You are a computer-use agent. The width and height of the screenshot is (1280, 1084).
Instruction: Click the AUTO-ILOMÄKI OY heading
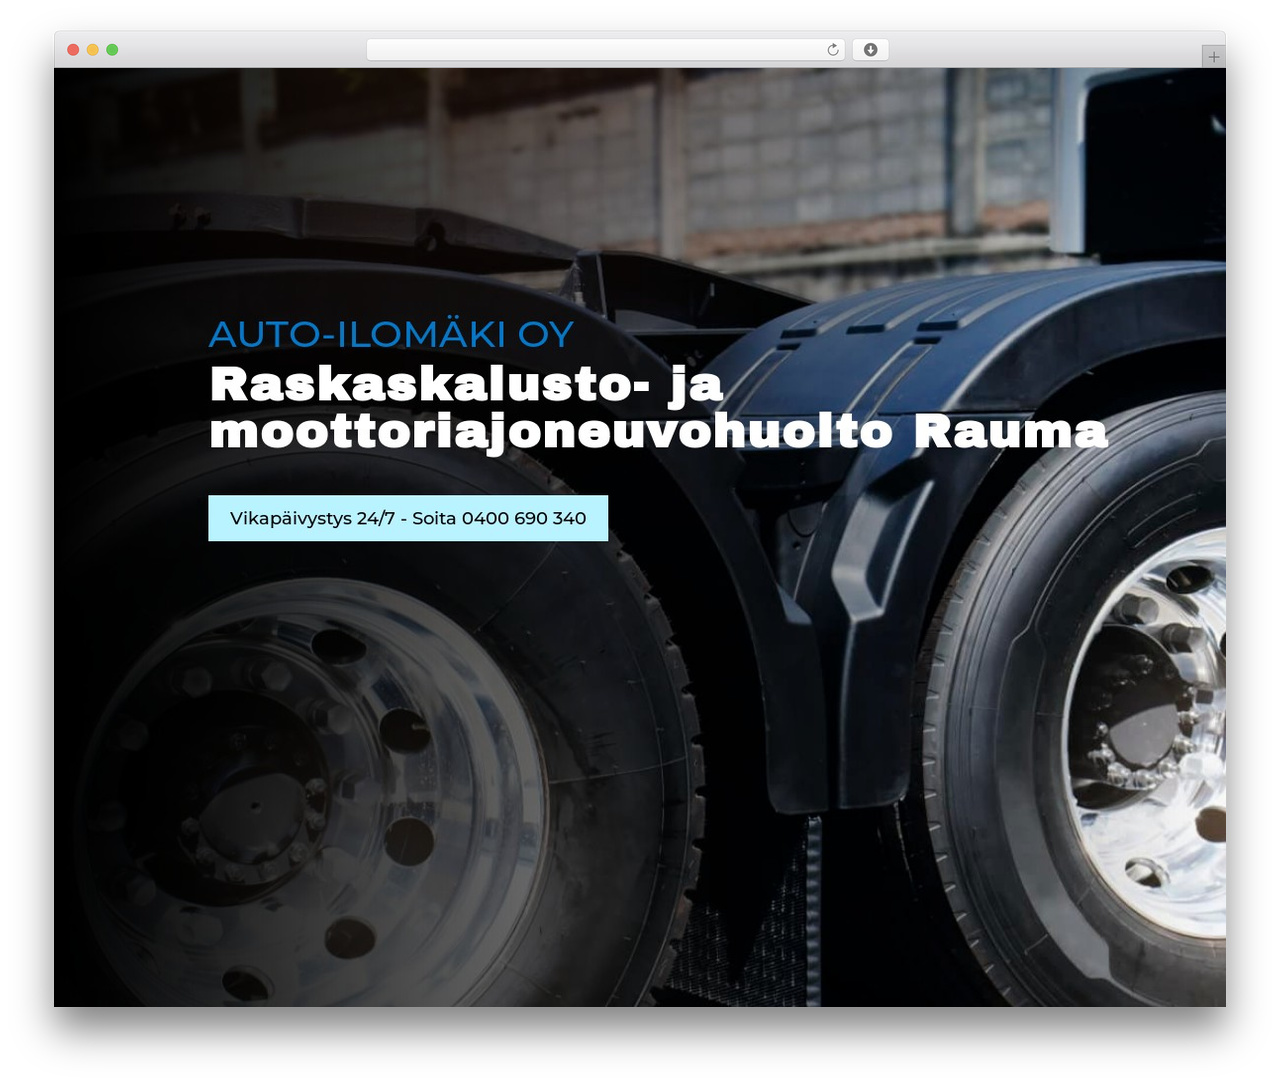(391, 334)
